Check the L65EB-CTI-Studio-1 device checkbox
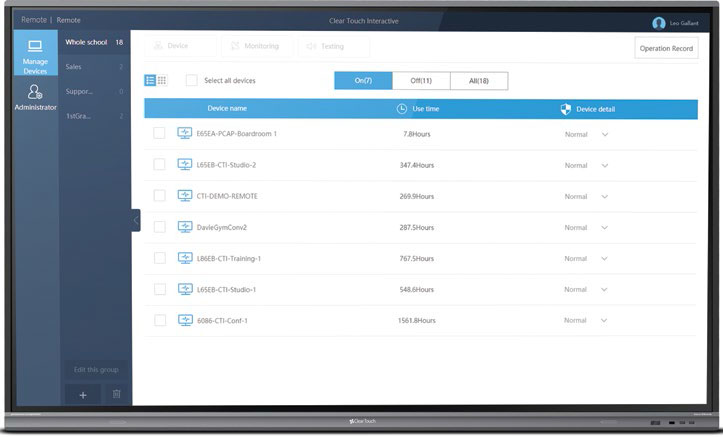The width and height of the screenshot is (723, 437). click(x=160, y=289)
